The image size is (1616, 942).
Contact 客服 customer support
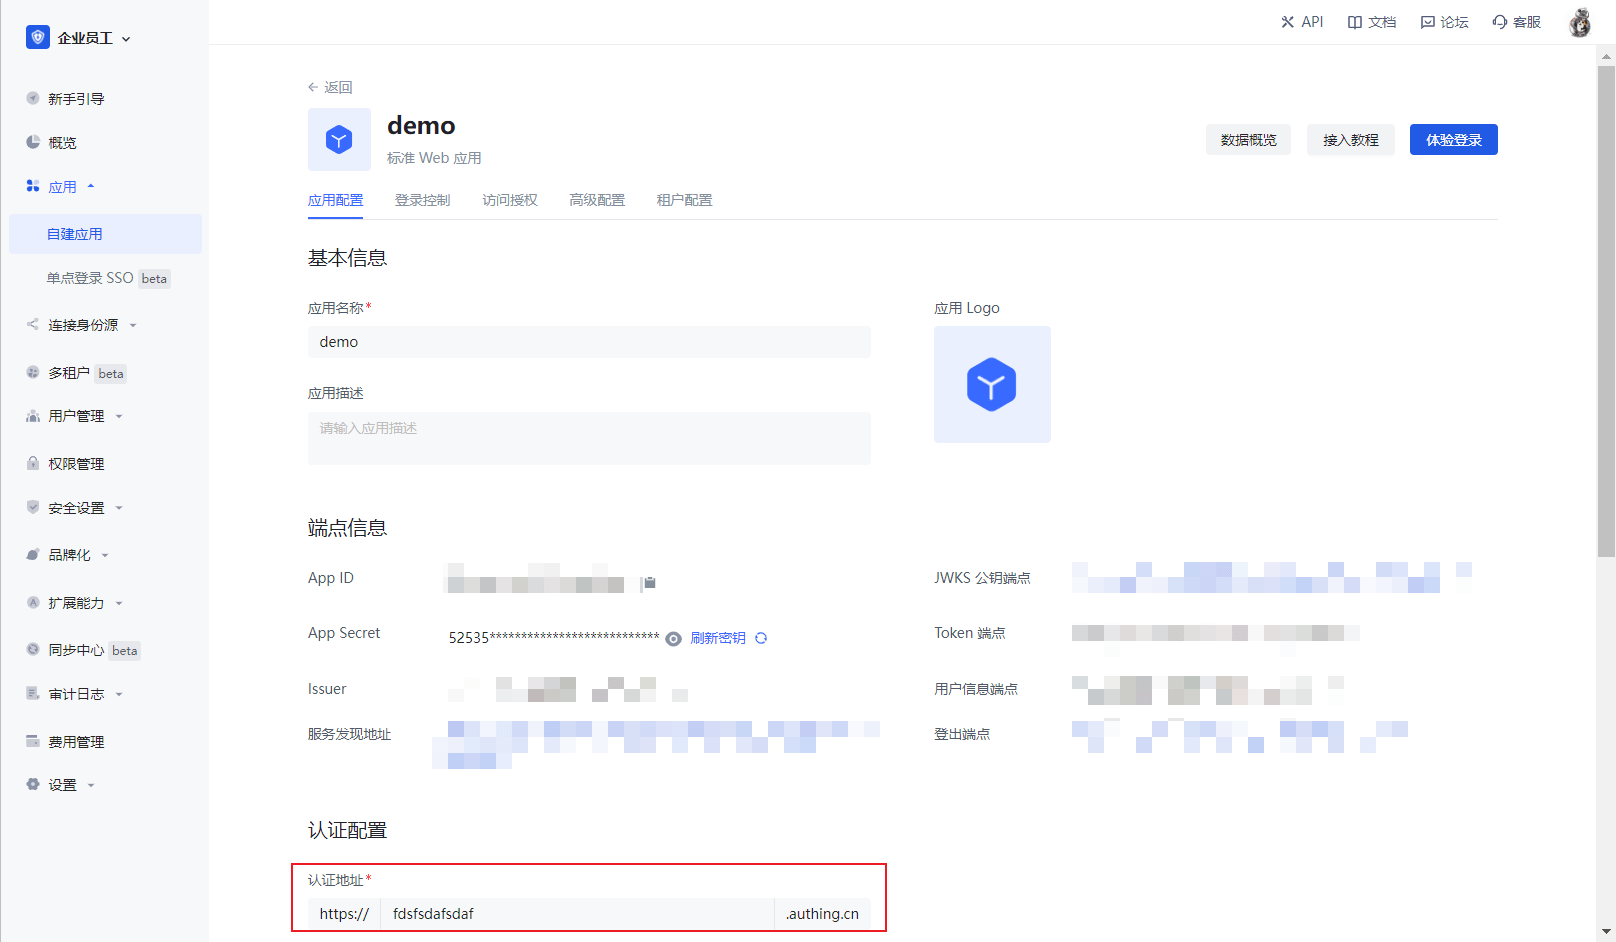click(x=1517, y=22)
